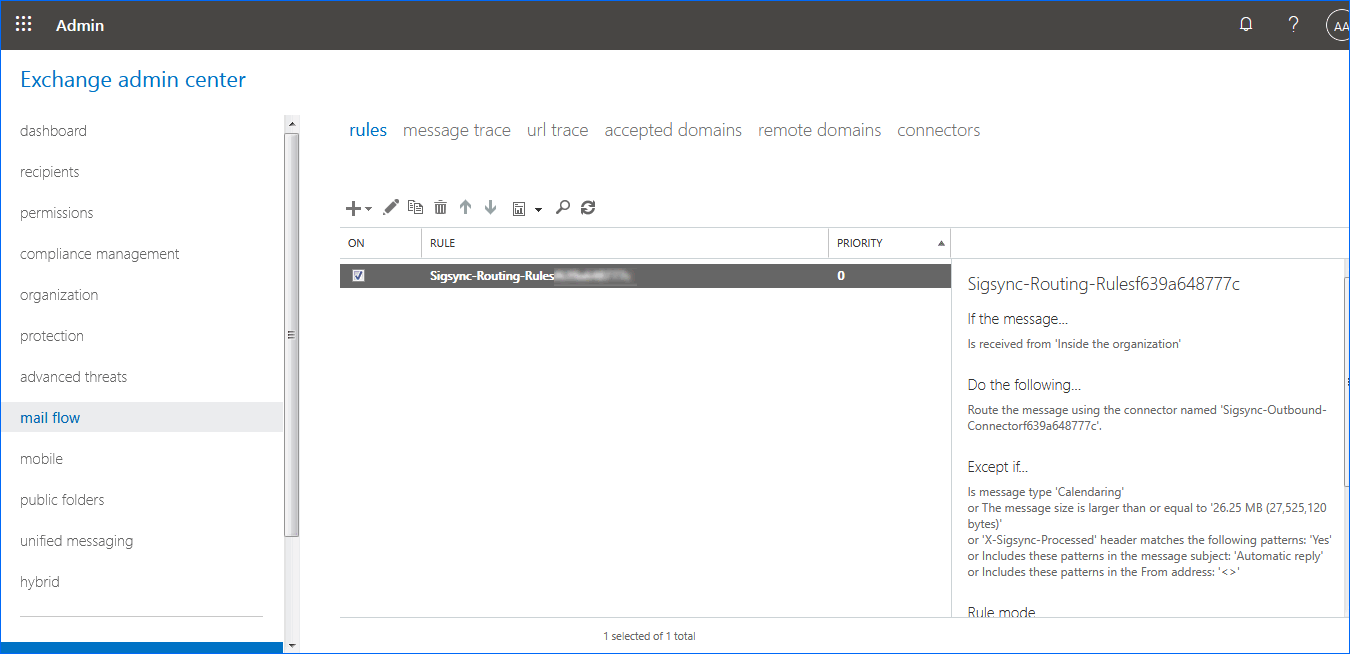Open help via the question mark icon
The height and width of the screenshot is (654, 1350).
pyautogui.click(x=1293, y=25)
